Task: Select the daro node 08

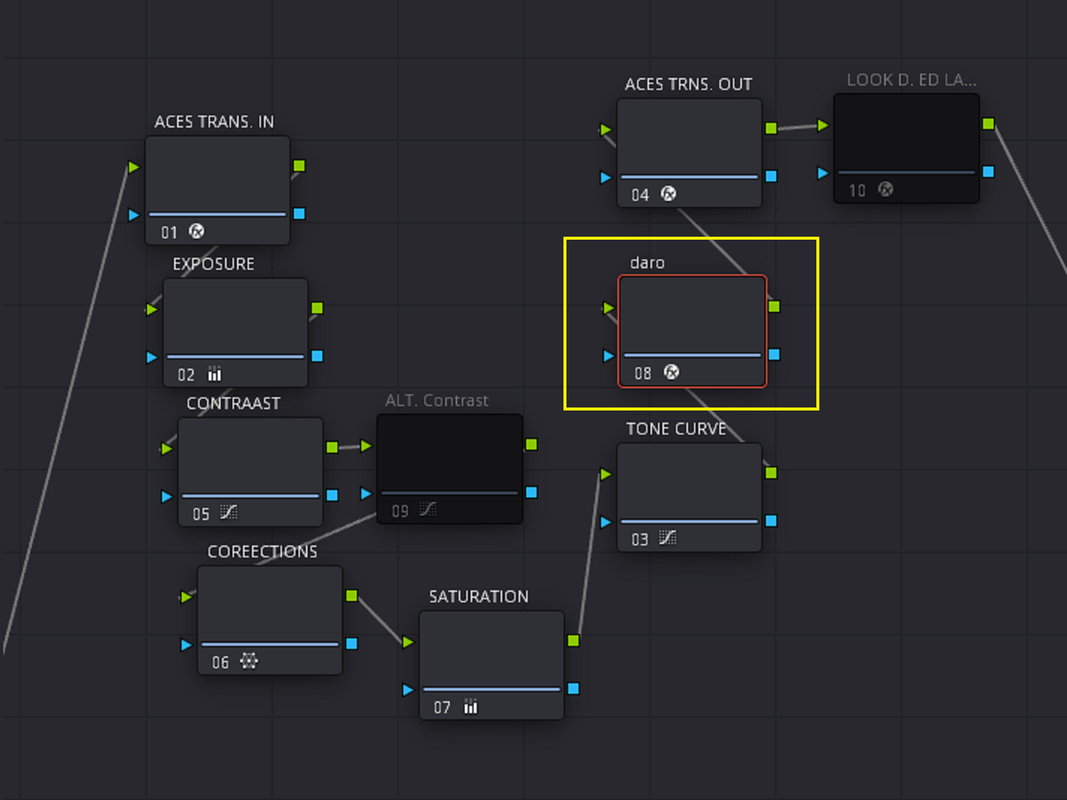Action: pyautogui.click(x=692, y=331)
